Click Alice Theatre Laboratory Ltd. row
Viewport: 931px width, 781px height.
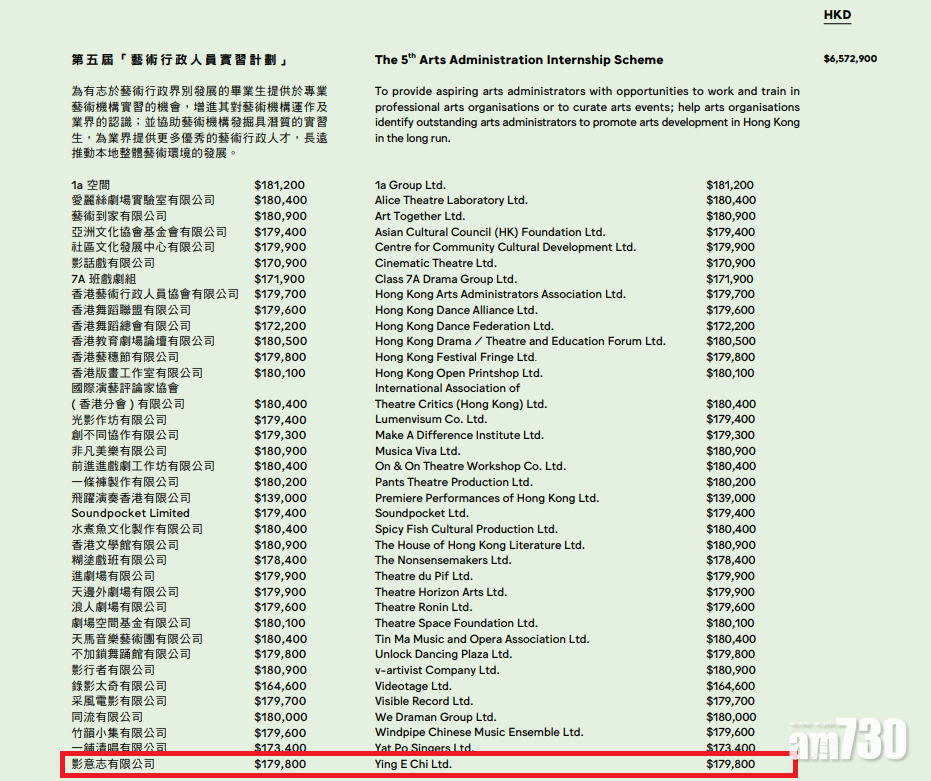451,200
